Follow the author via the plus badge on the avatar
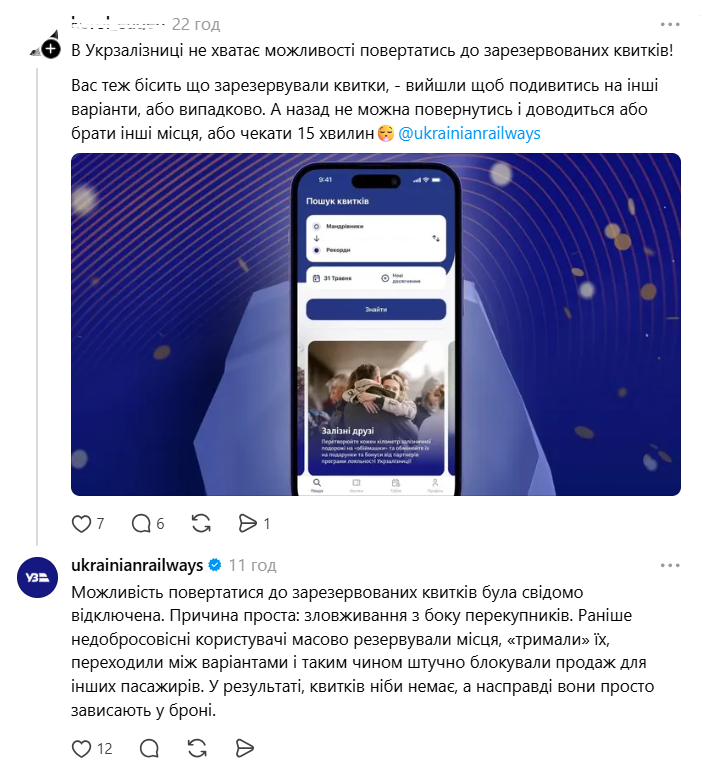The height and width of the screenshot is (773, 701). point(51,49)
